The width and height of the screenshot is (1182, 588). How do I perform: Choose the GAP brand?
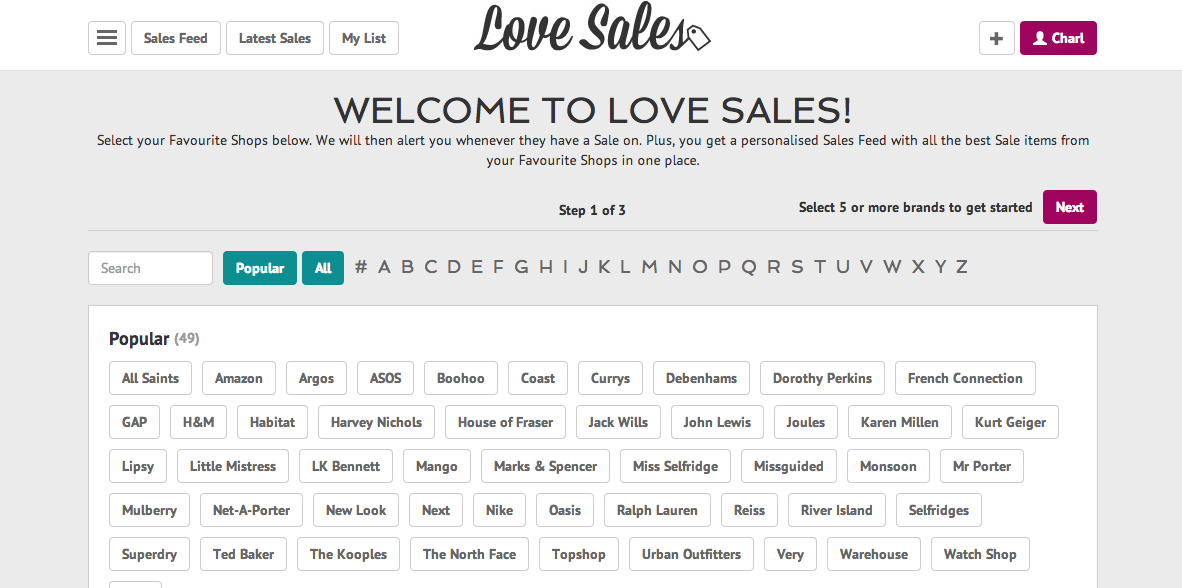click(x=134, y=422)
